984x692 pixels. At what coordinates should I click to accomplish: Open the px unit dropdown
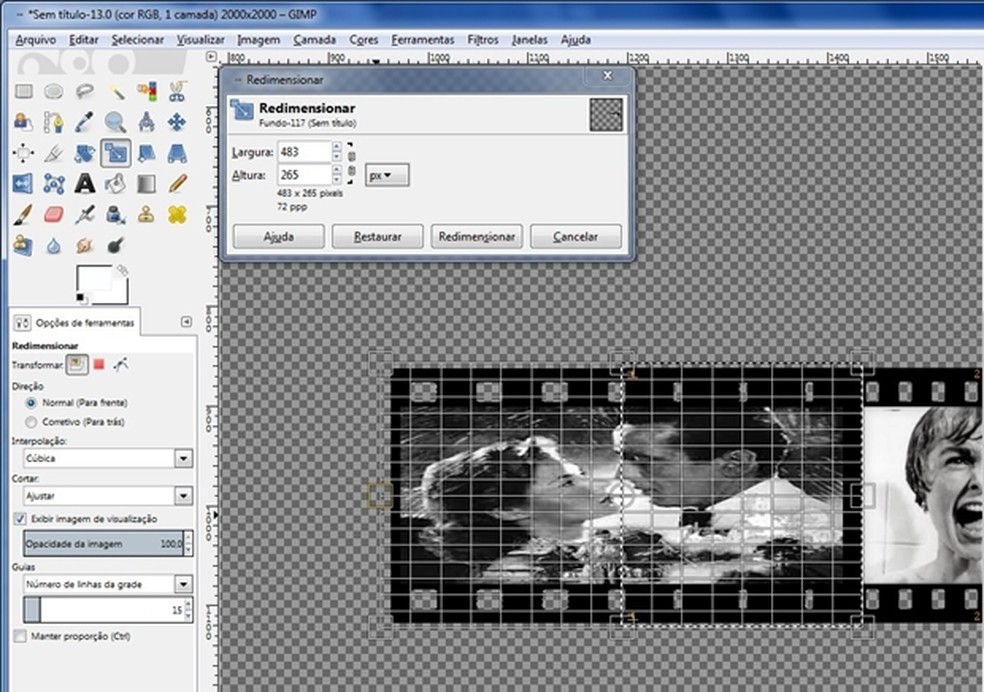tap(386, 175)
